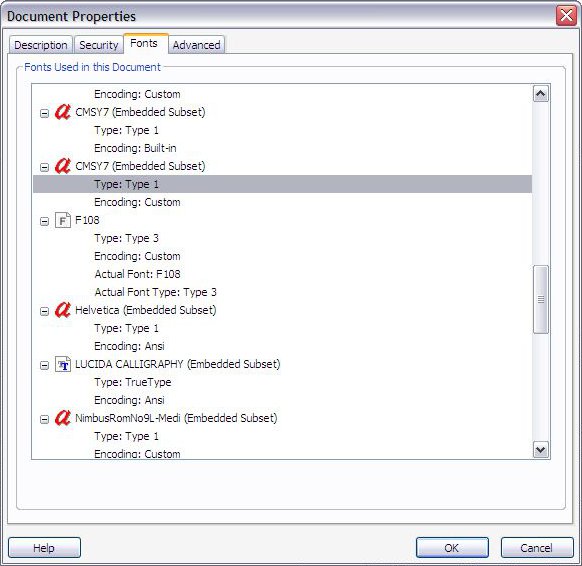
Task: Open Help for document properties
Action: tap(44, 547)
